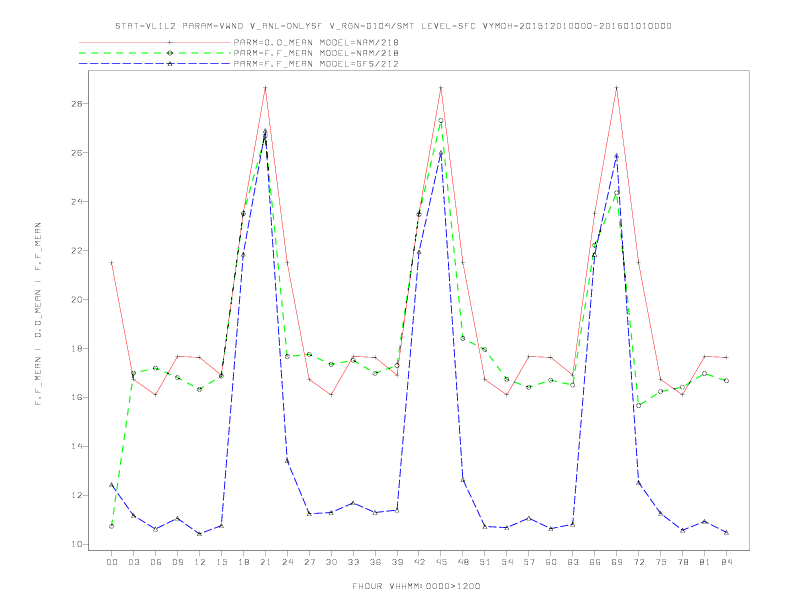Click x-axis forecast hour label 09
The image size is (792, 612).
tap(177, 562)
